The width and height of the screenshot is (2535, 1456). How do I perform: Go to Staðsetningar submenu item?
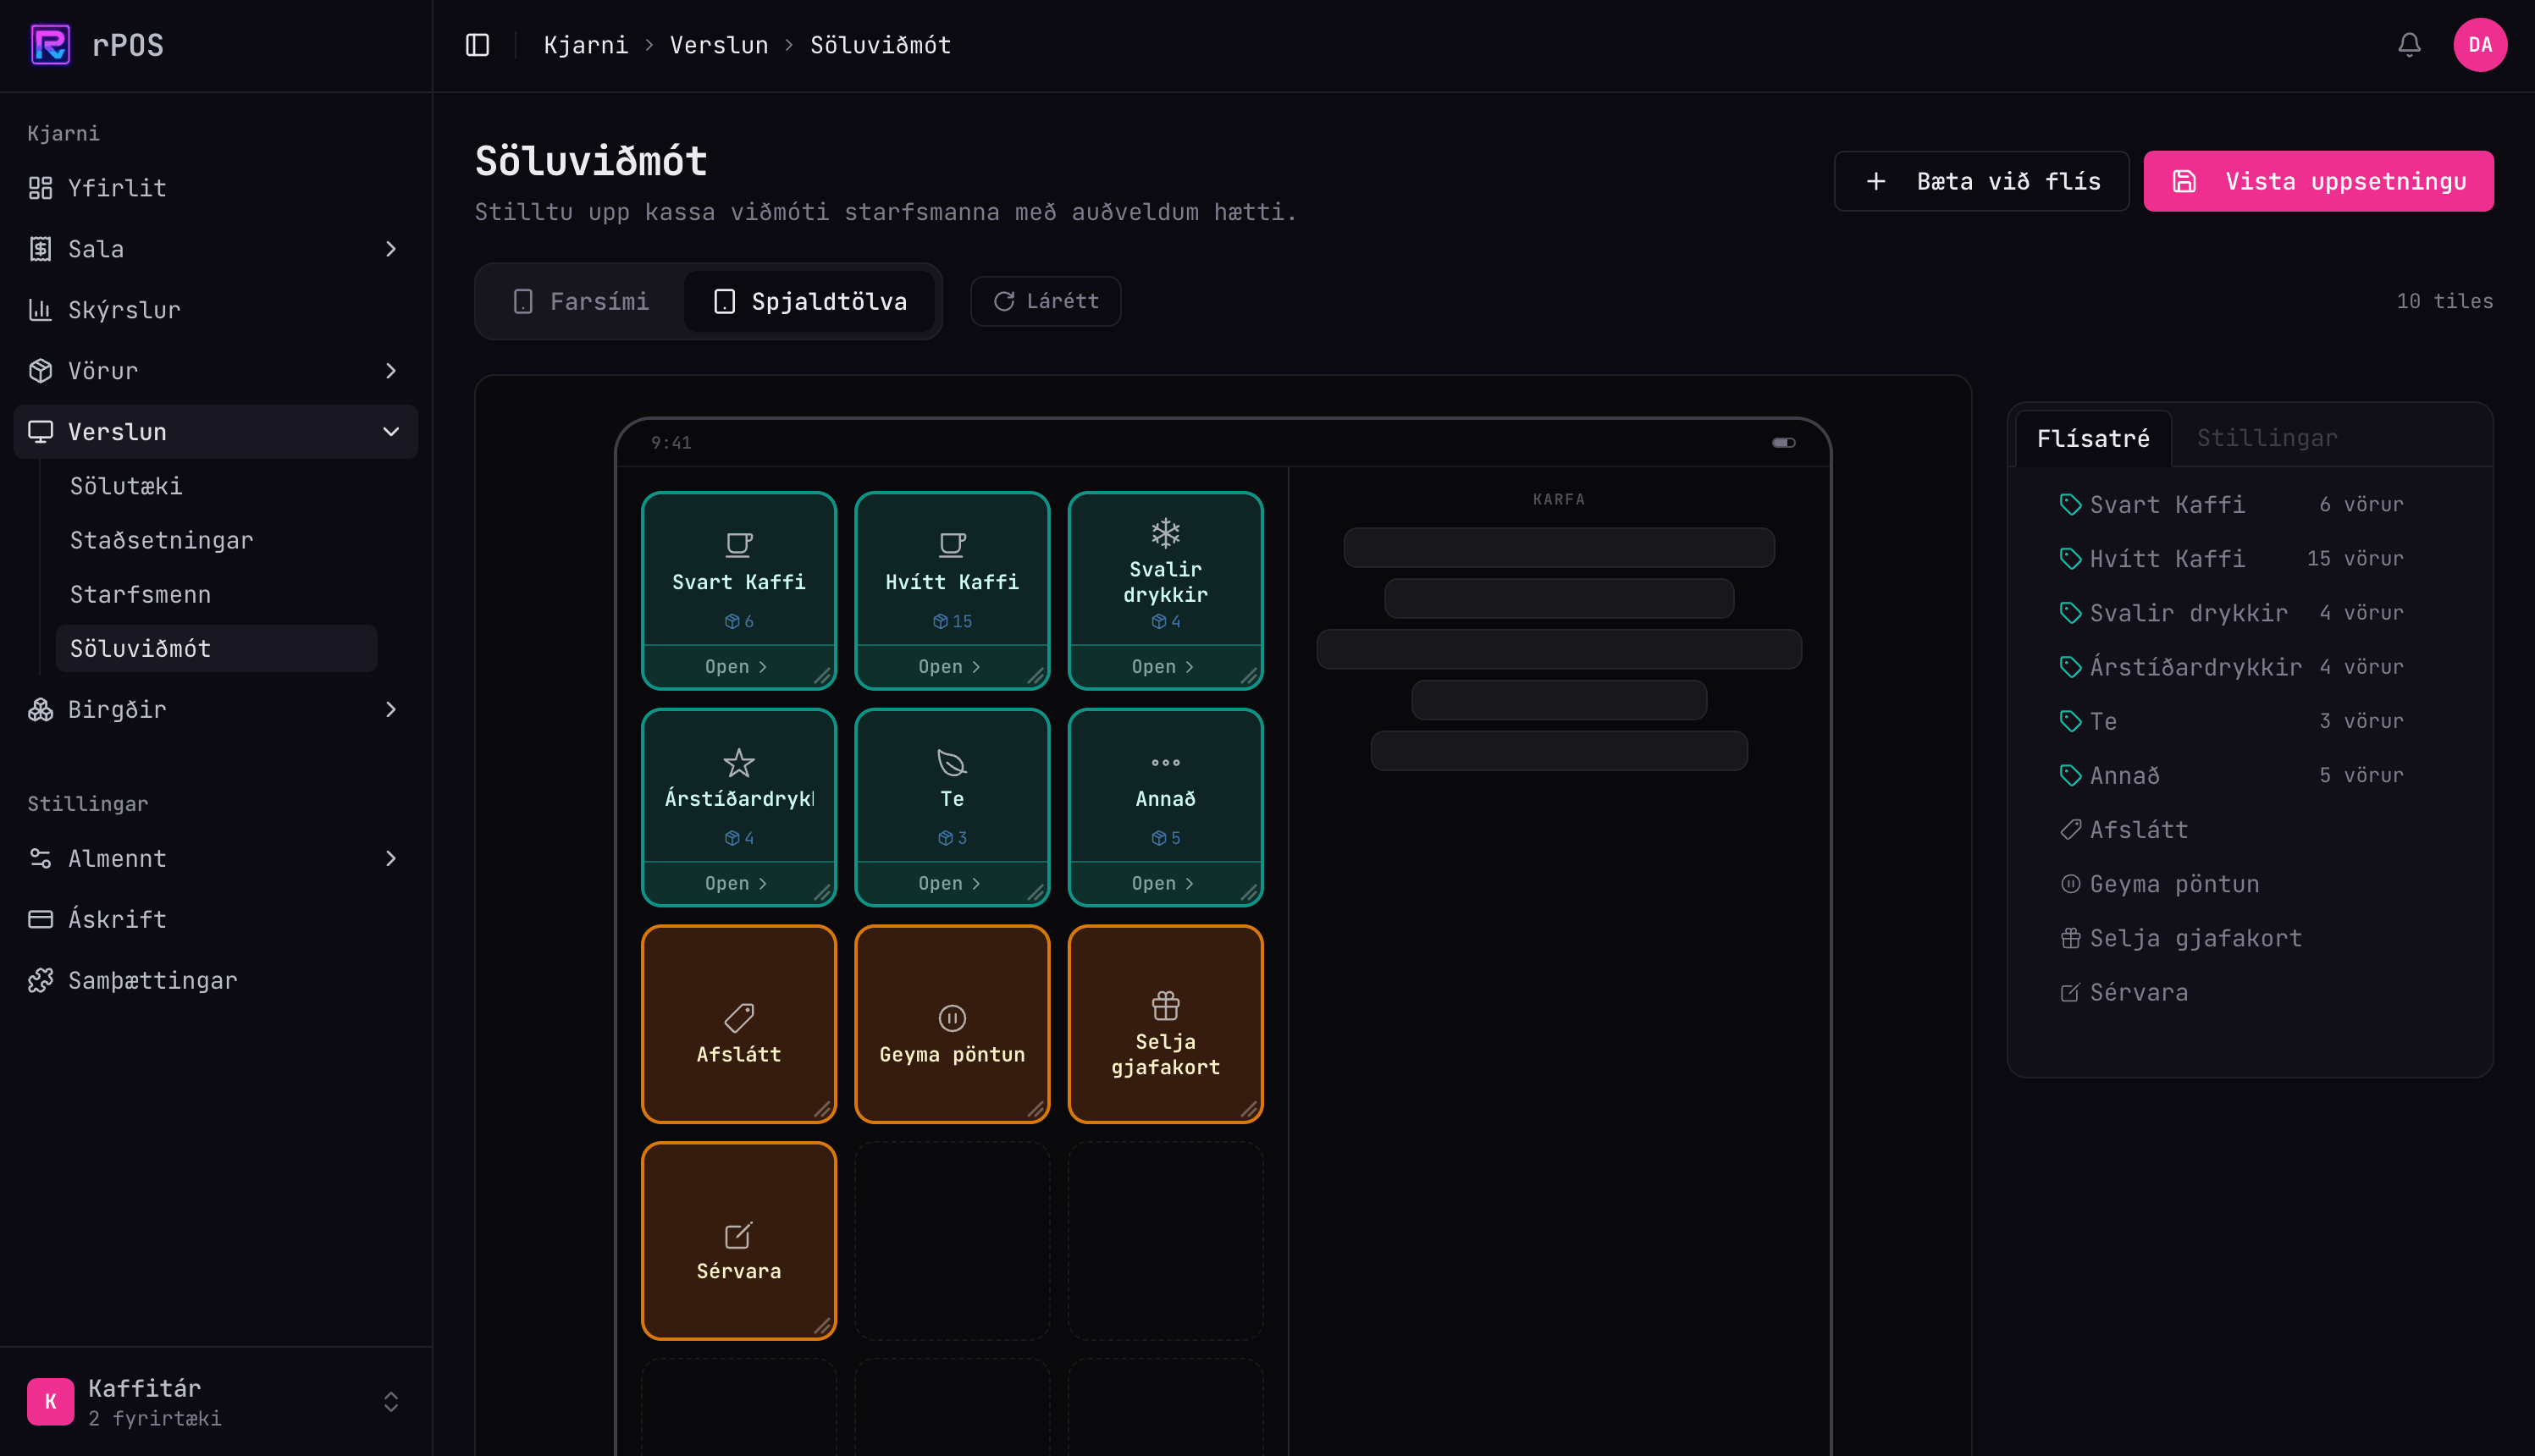pyautogui.click(x=216, y=541)
